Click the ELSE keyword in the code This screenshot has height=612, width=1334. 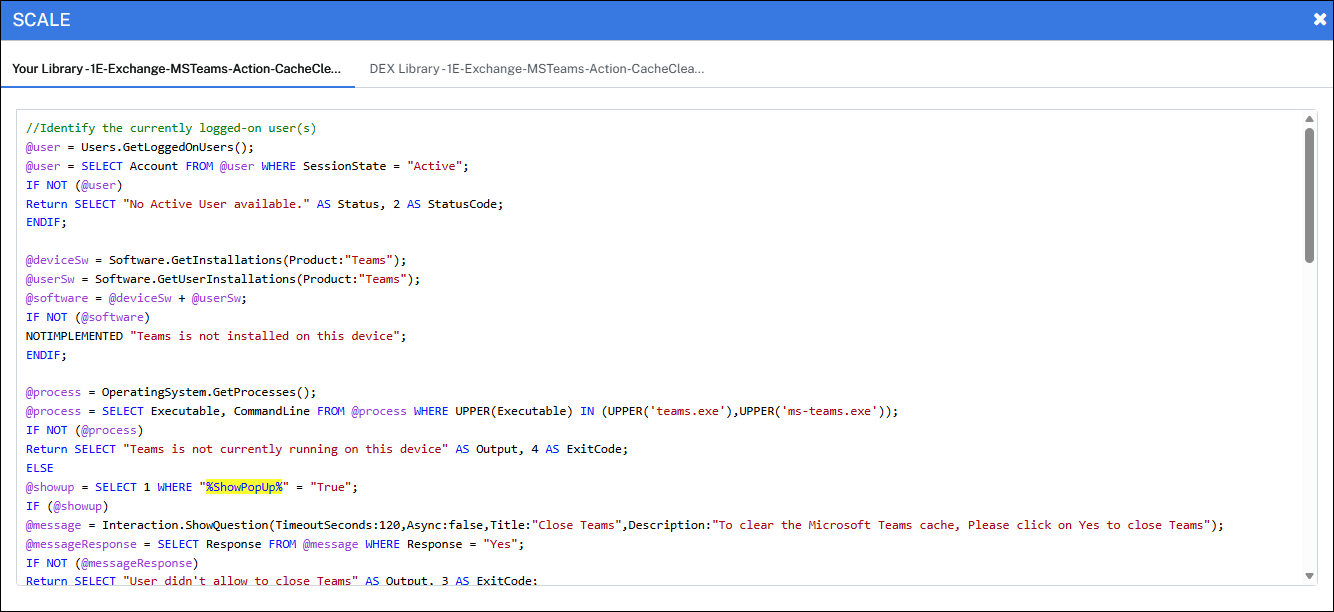(x=40, y=468)
